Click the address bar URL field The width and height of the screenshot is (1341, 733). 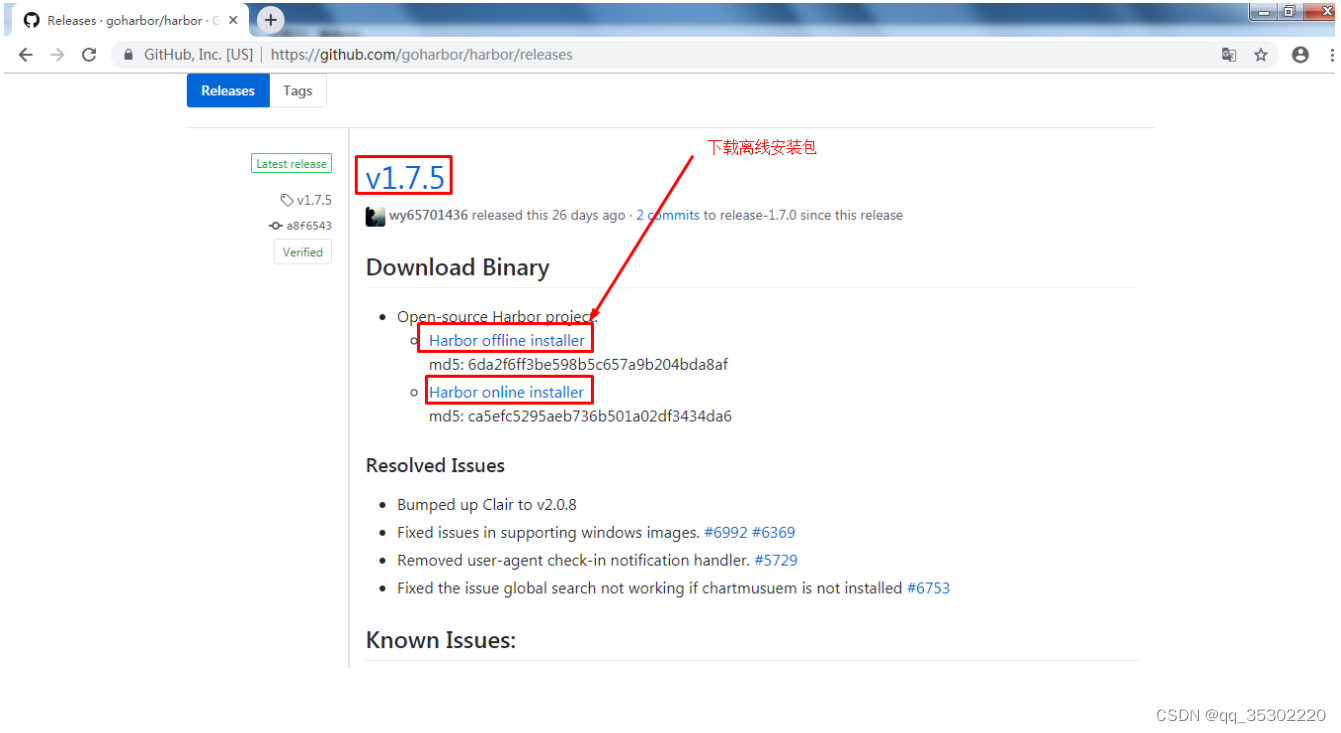pyautogui.click(x=660, y=55)
